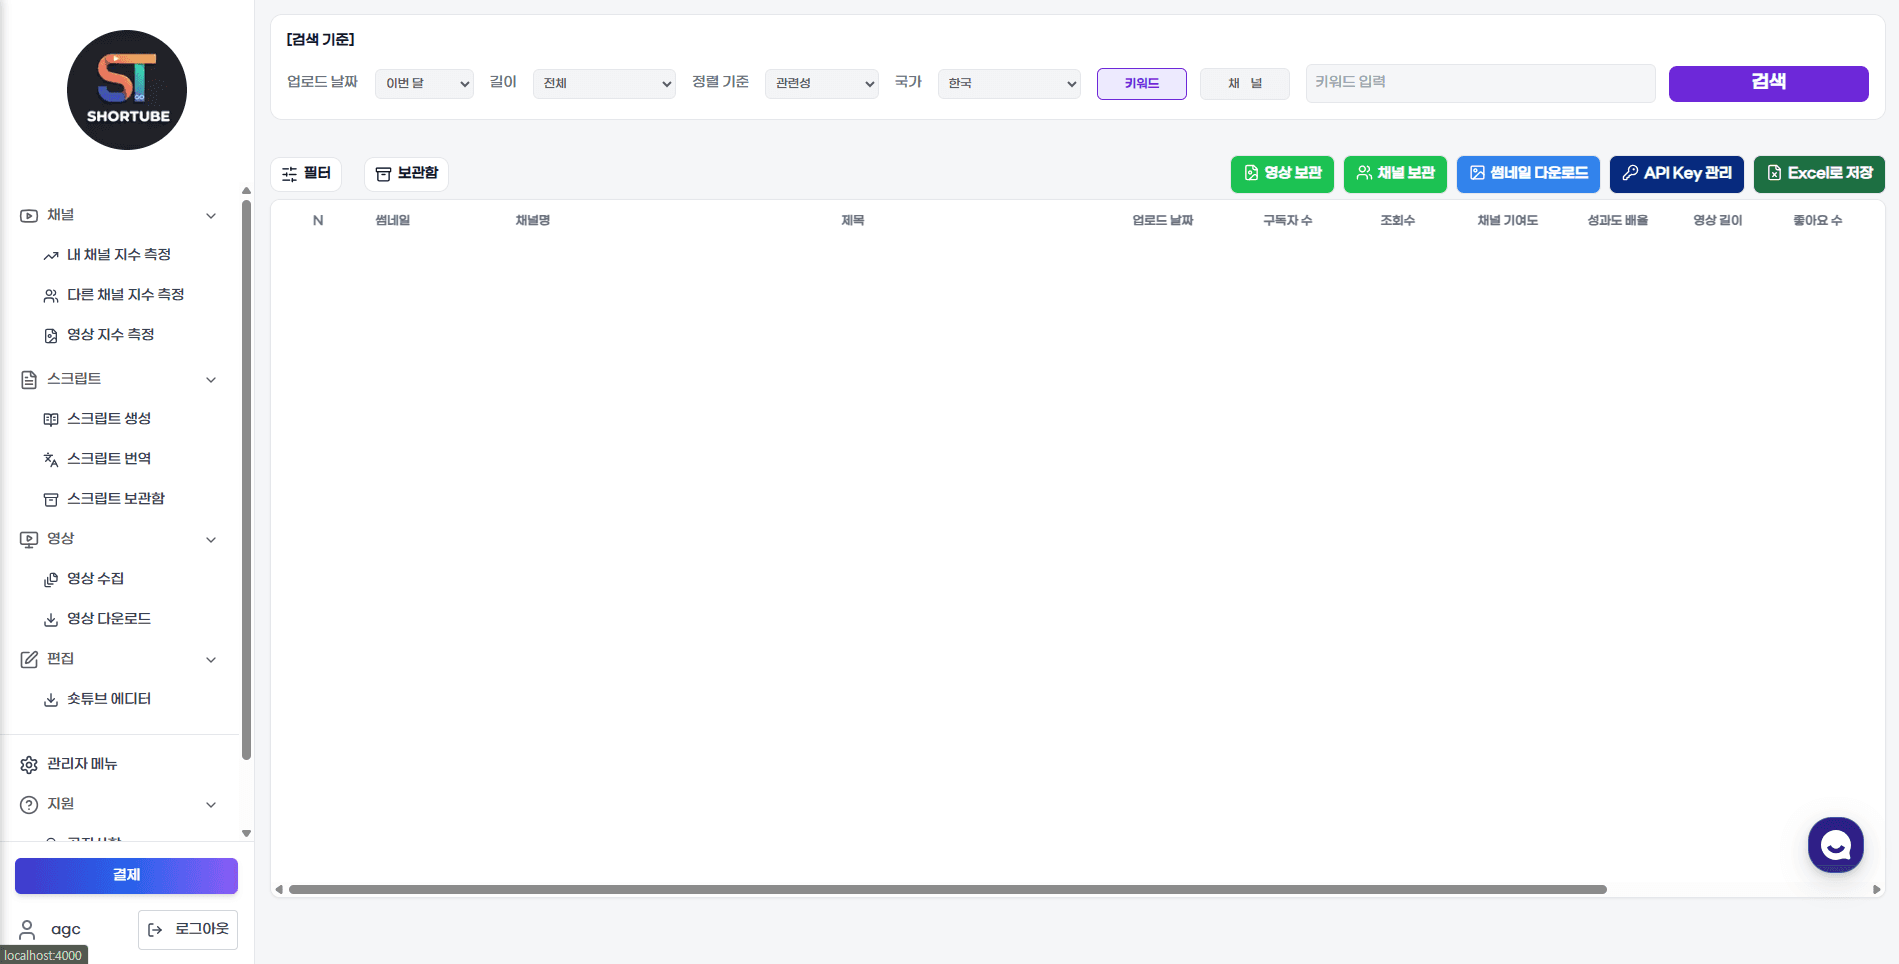This screenshot has width=1899, height=964.
Task: Click the horizontal scrollbar under the table
Action: click(x=947, y=889)
